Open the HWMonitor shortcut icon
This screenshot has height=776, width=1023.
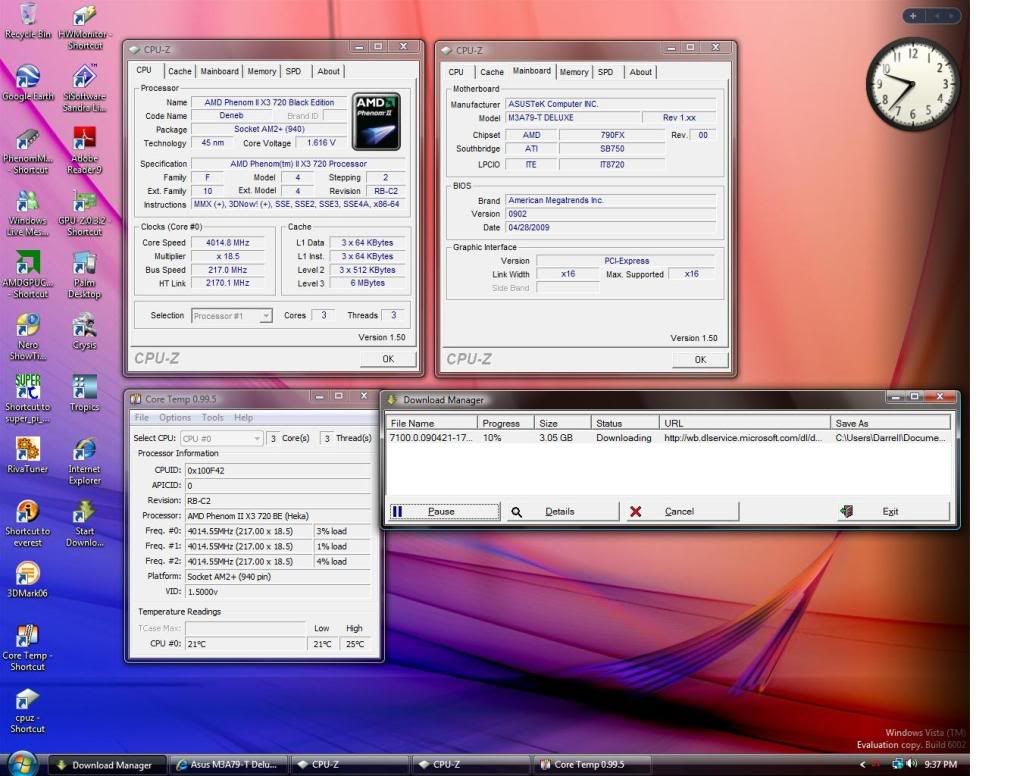point(84,27)
